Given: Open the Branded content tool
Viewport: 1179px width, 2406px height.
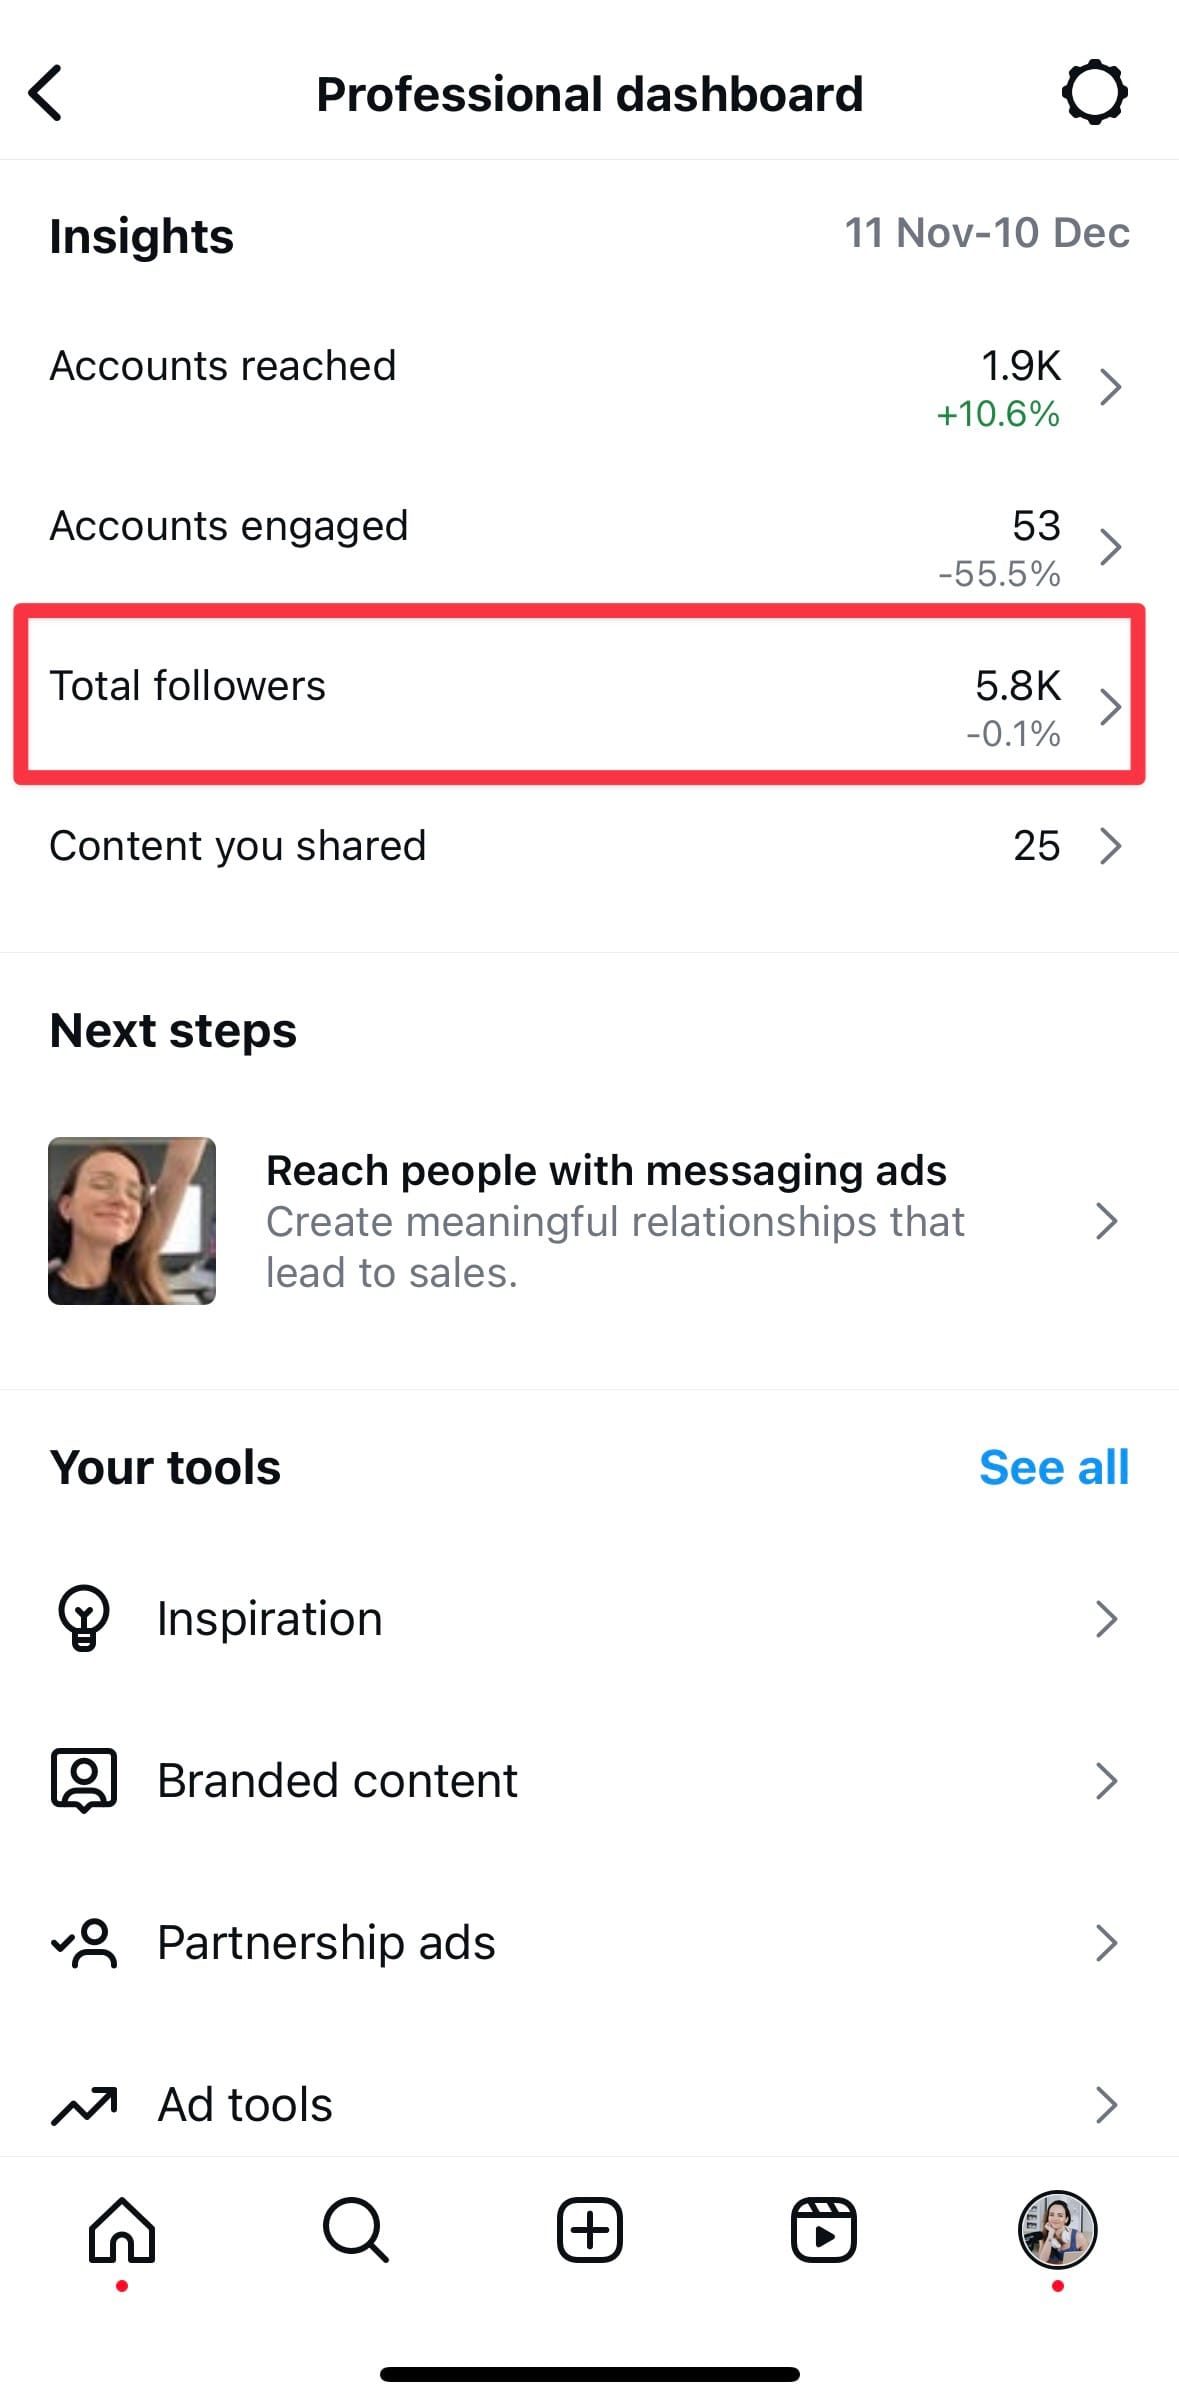Looking at the screenshot, I should [338, 1781].
